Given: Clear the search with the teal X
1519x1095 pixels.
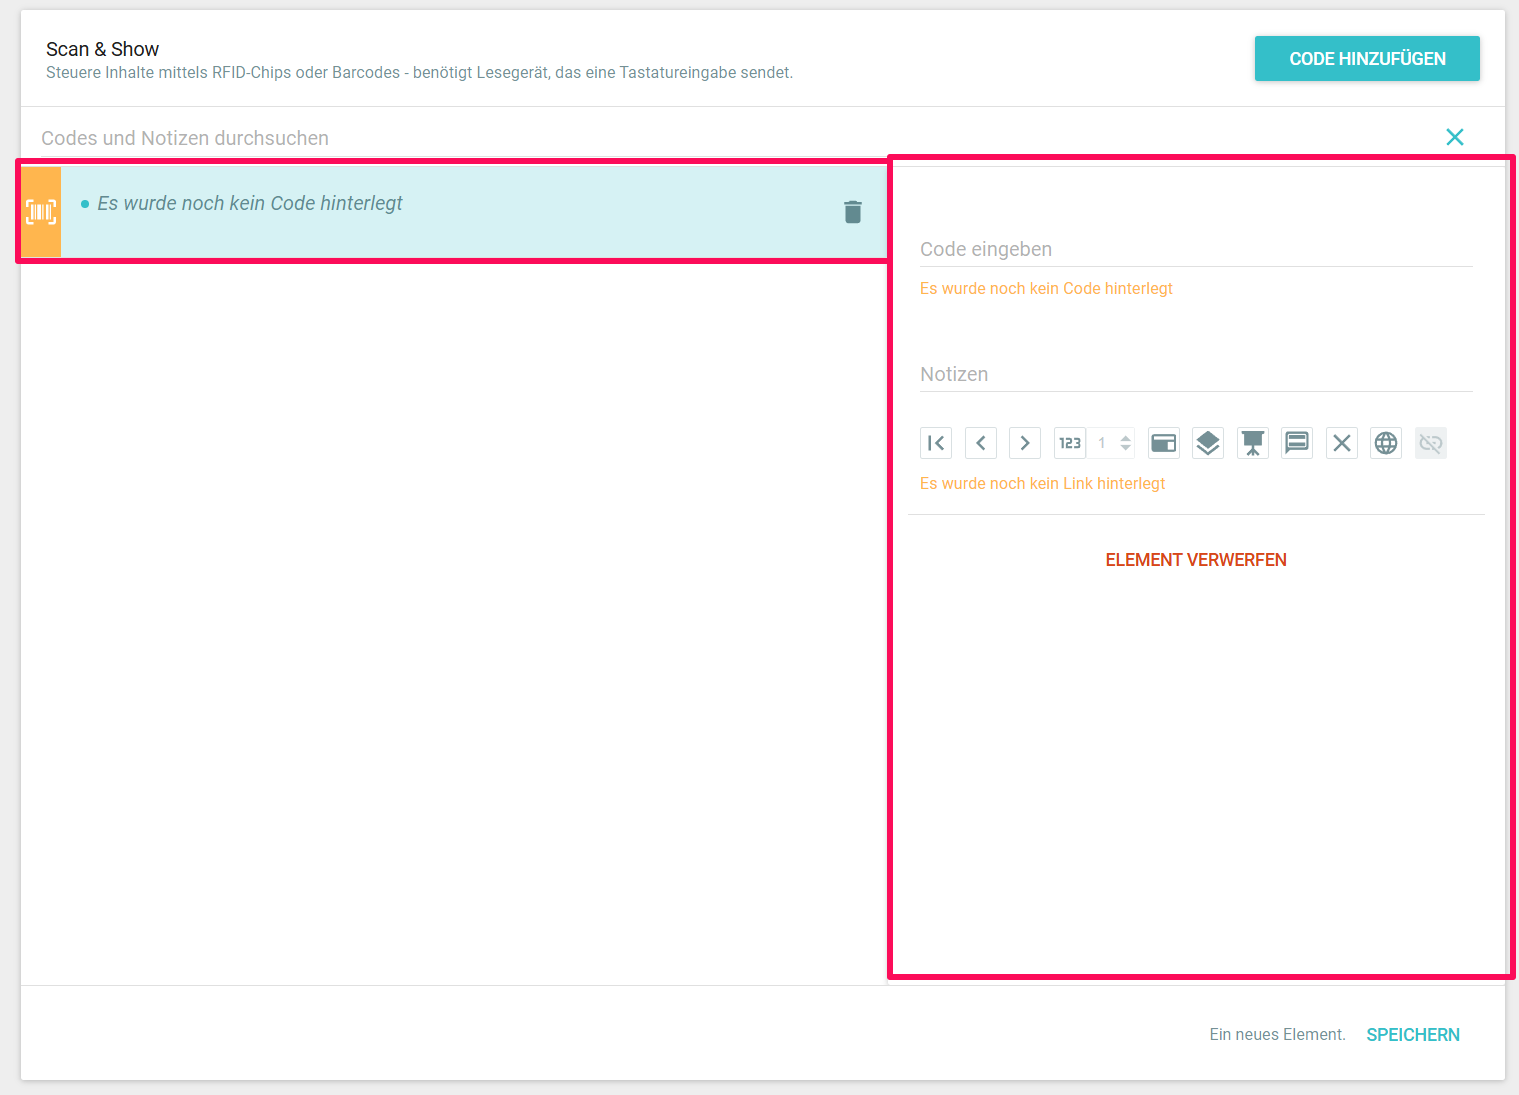Looking at the screenshot, I should 1454,137.
